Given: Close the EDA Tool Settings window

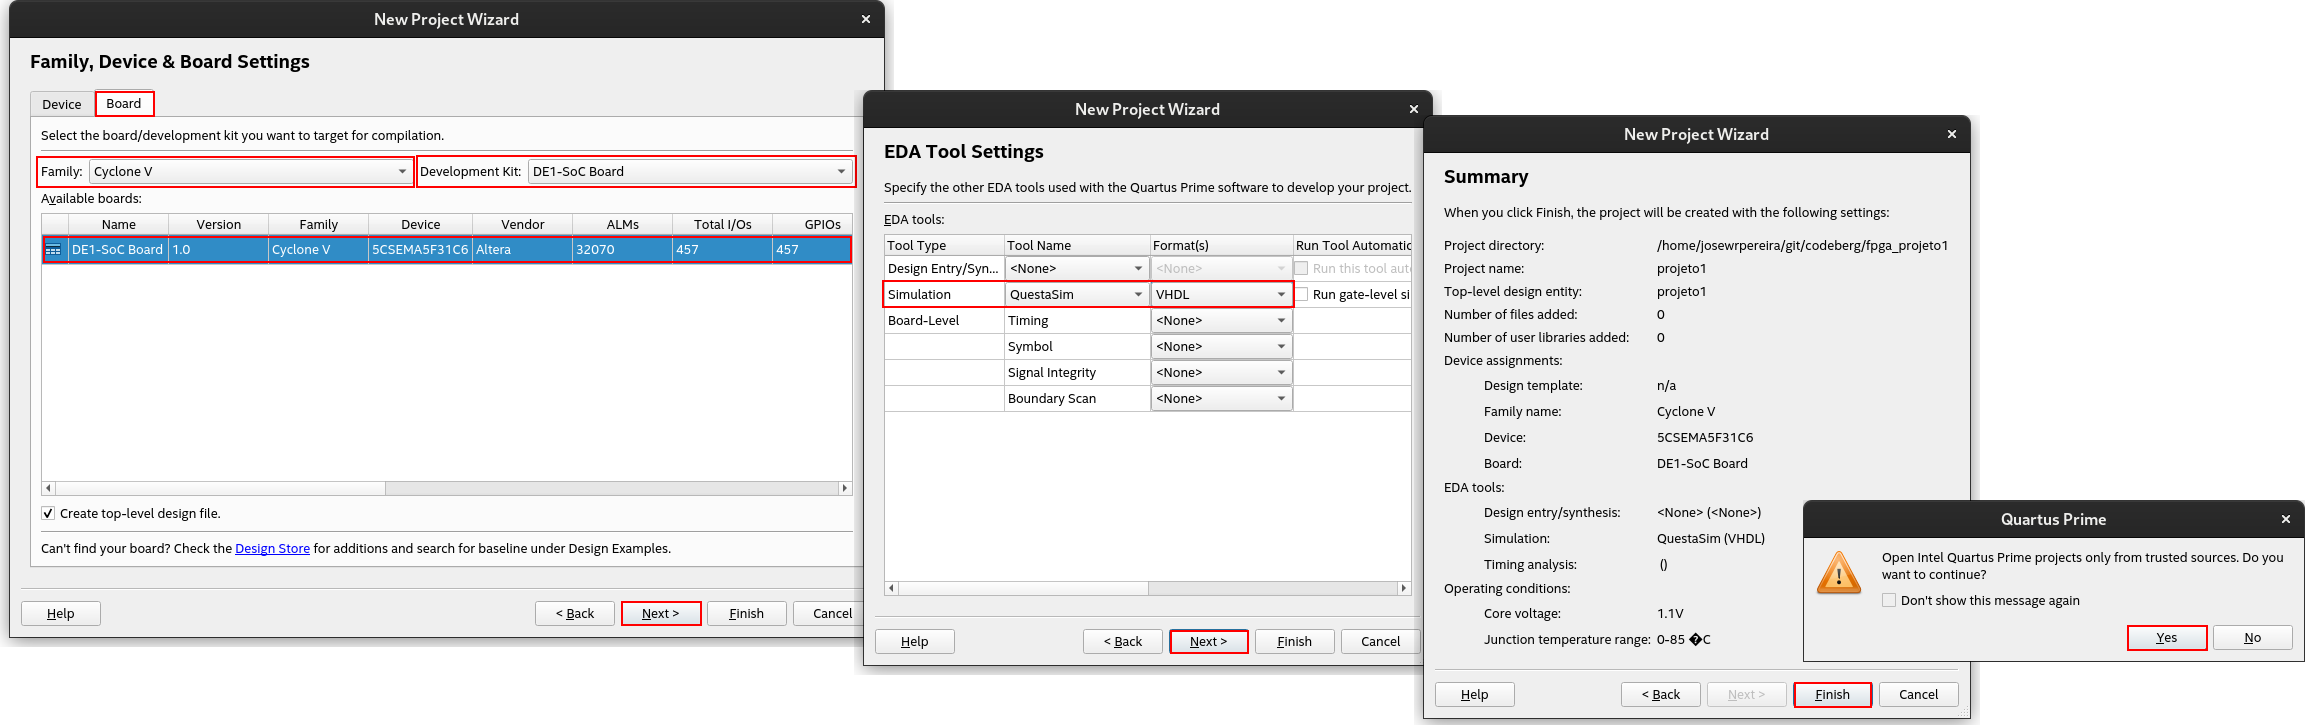Looking at the screenshot, I should coord(1413,109).
